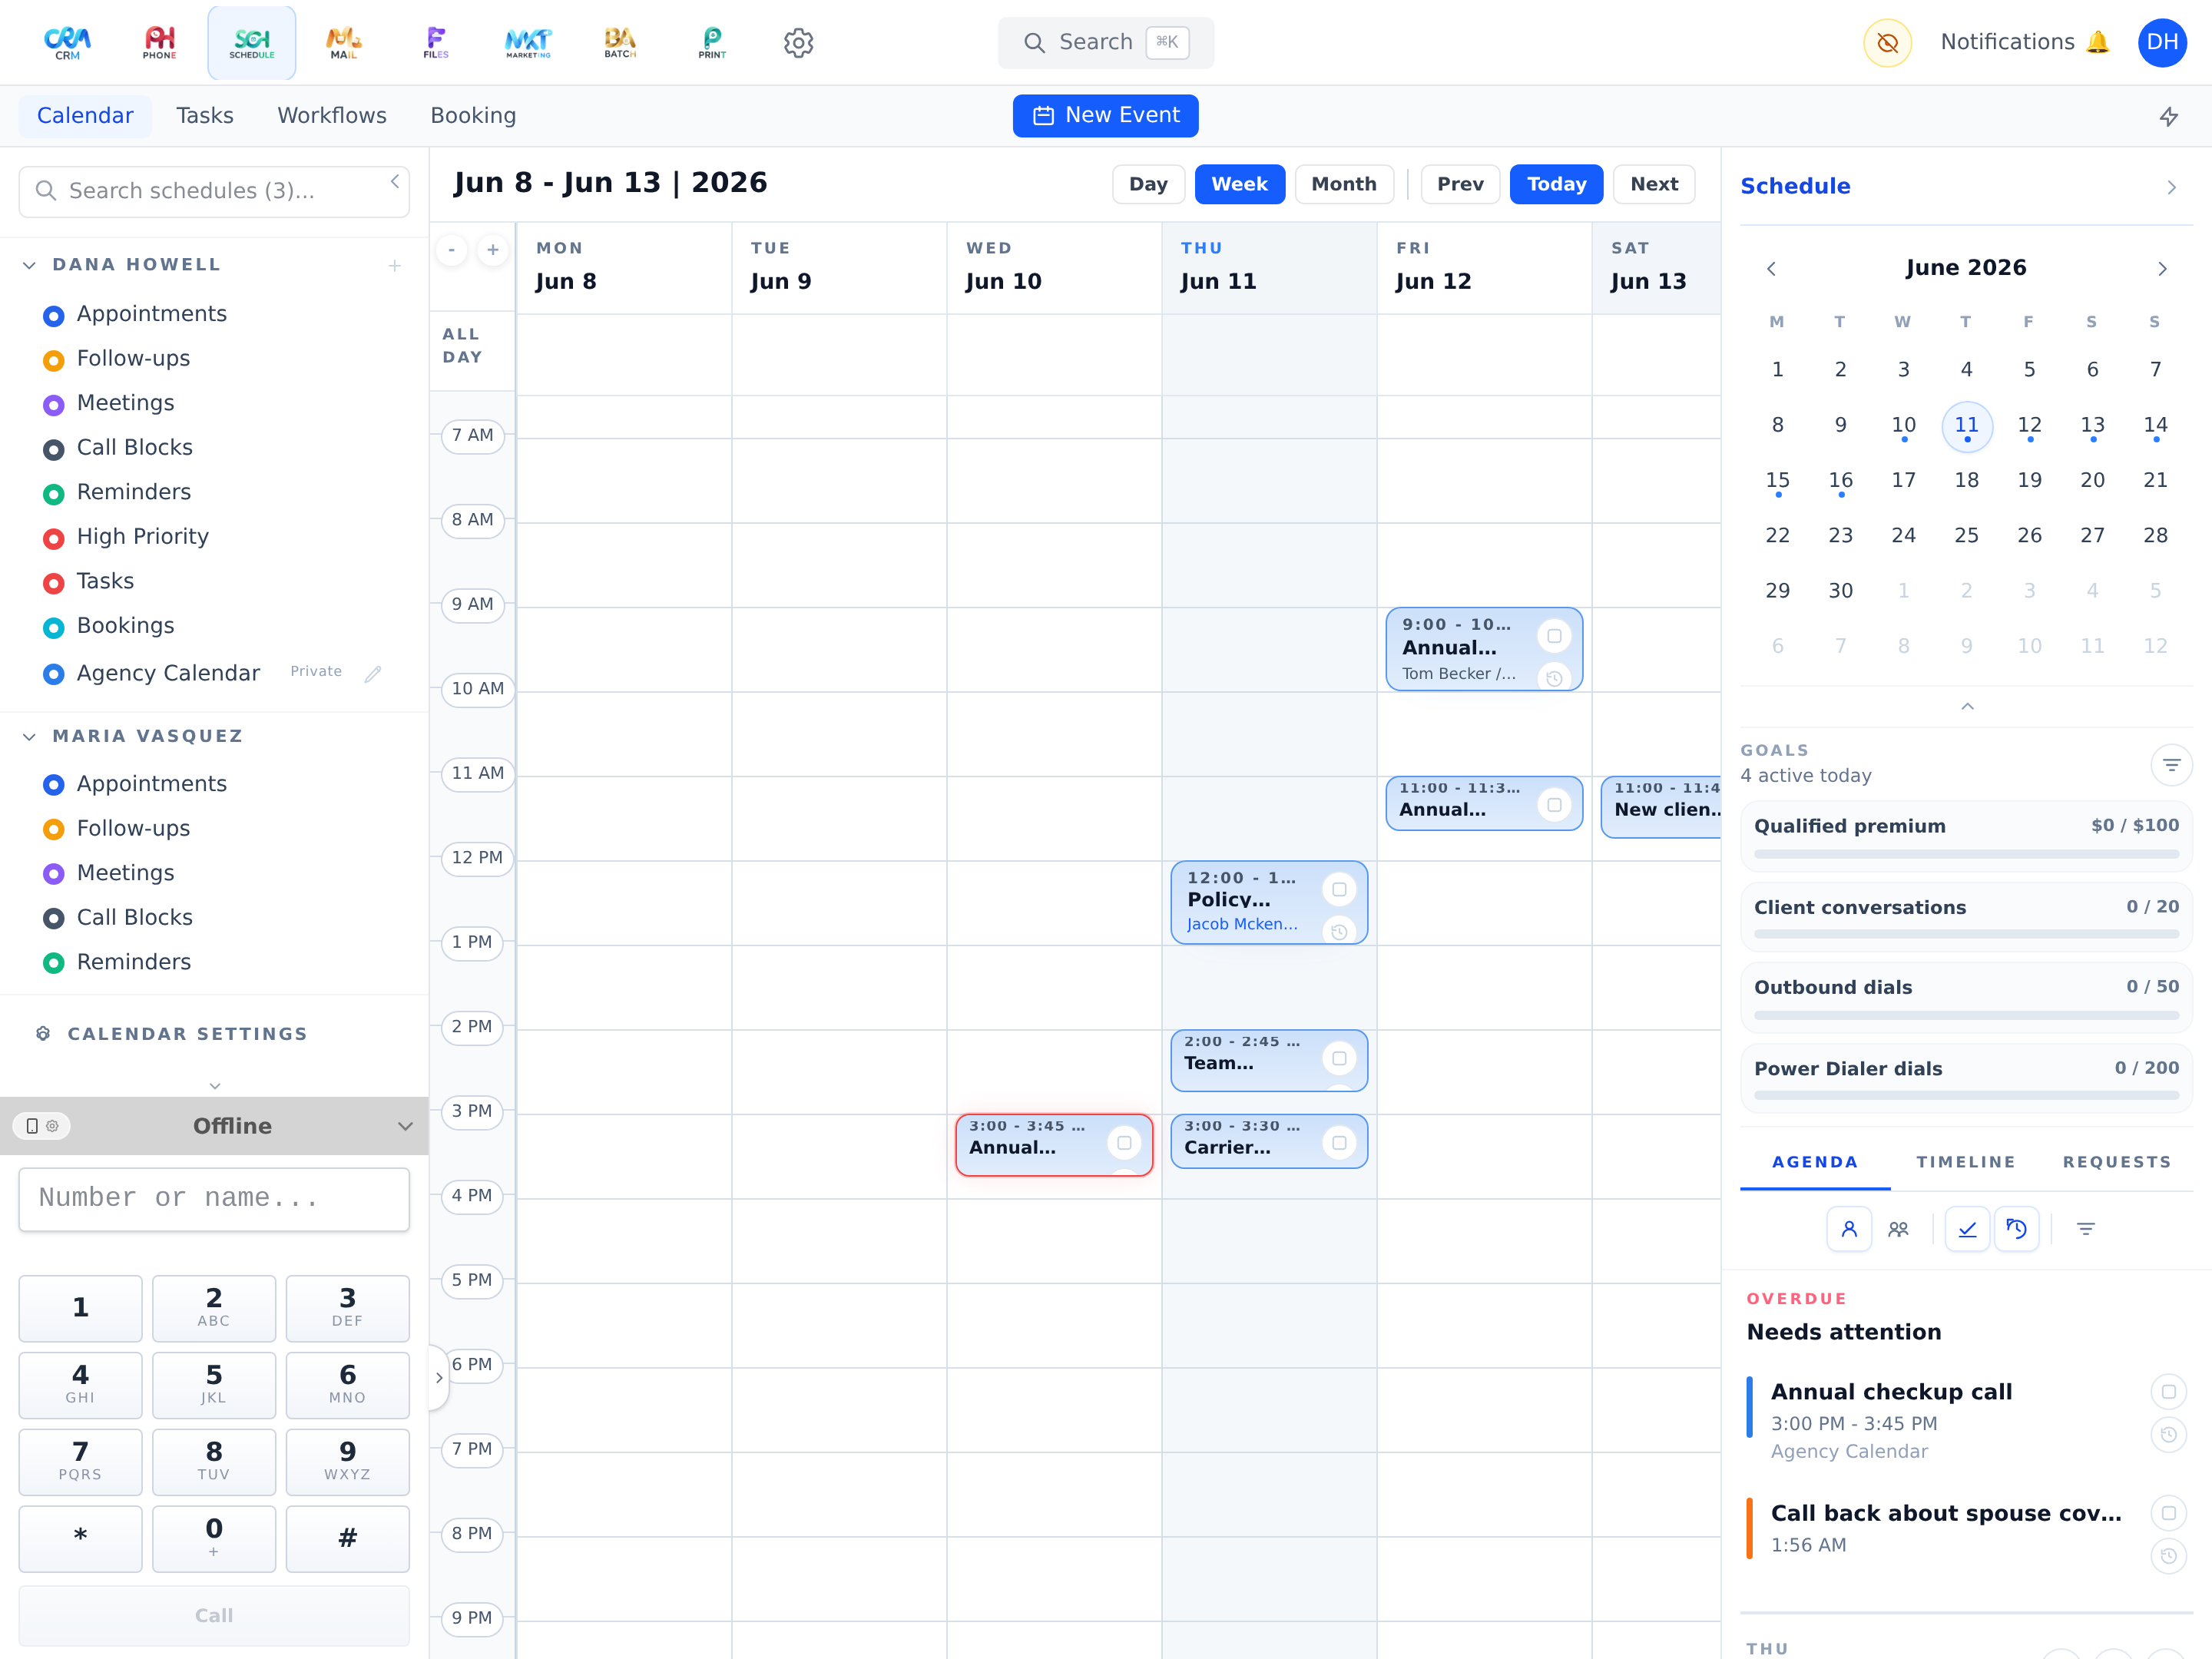Switch to the Tasks tab
The image size is (2212, 1659).
pyautogui.click(x=205, y=116)
